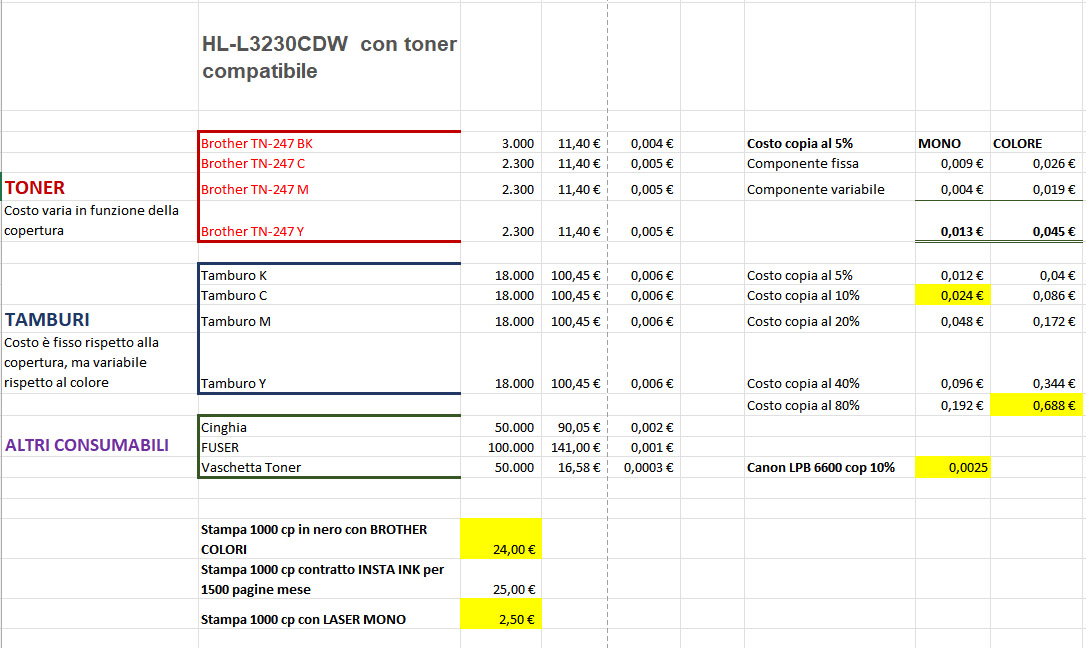
Task: Select 0,005 € cost in the TN-247 M row
Action: point(644,189)
